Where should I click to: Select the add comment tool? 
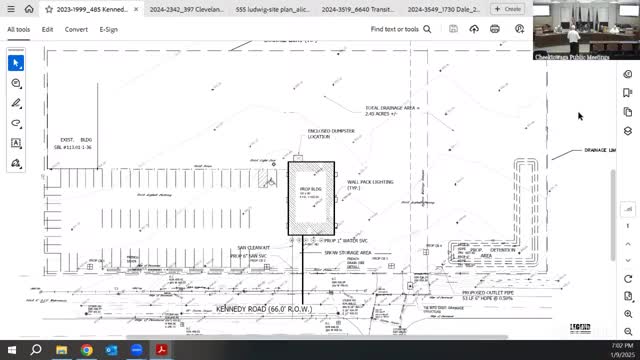(x=16, y=83)
